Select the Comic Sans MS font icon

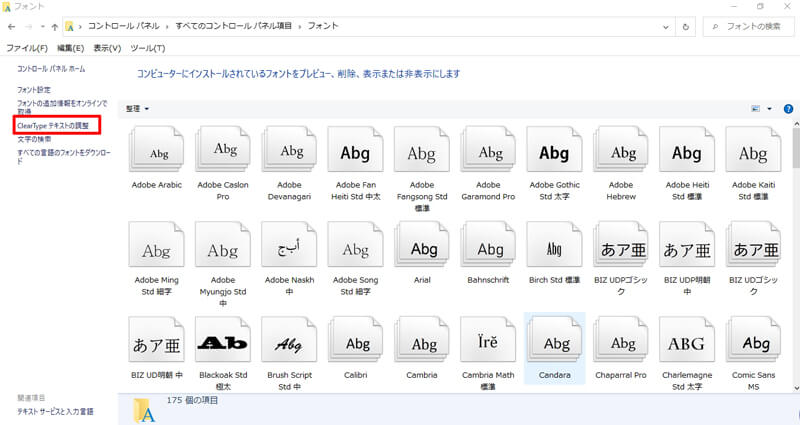point(754,340)
